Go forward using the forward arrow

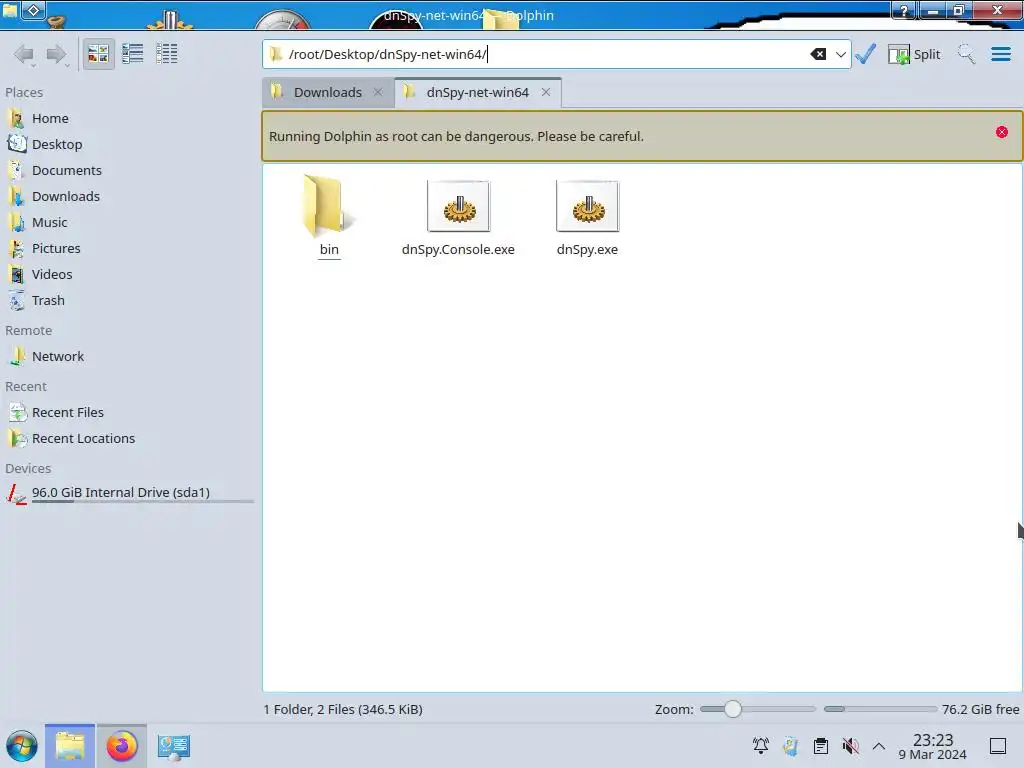[x=57, y=54]
